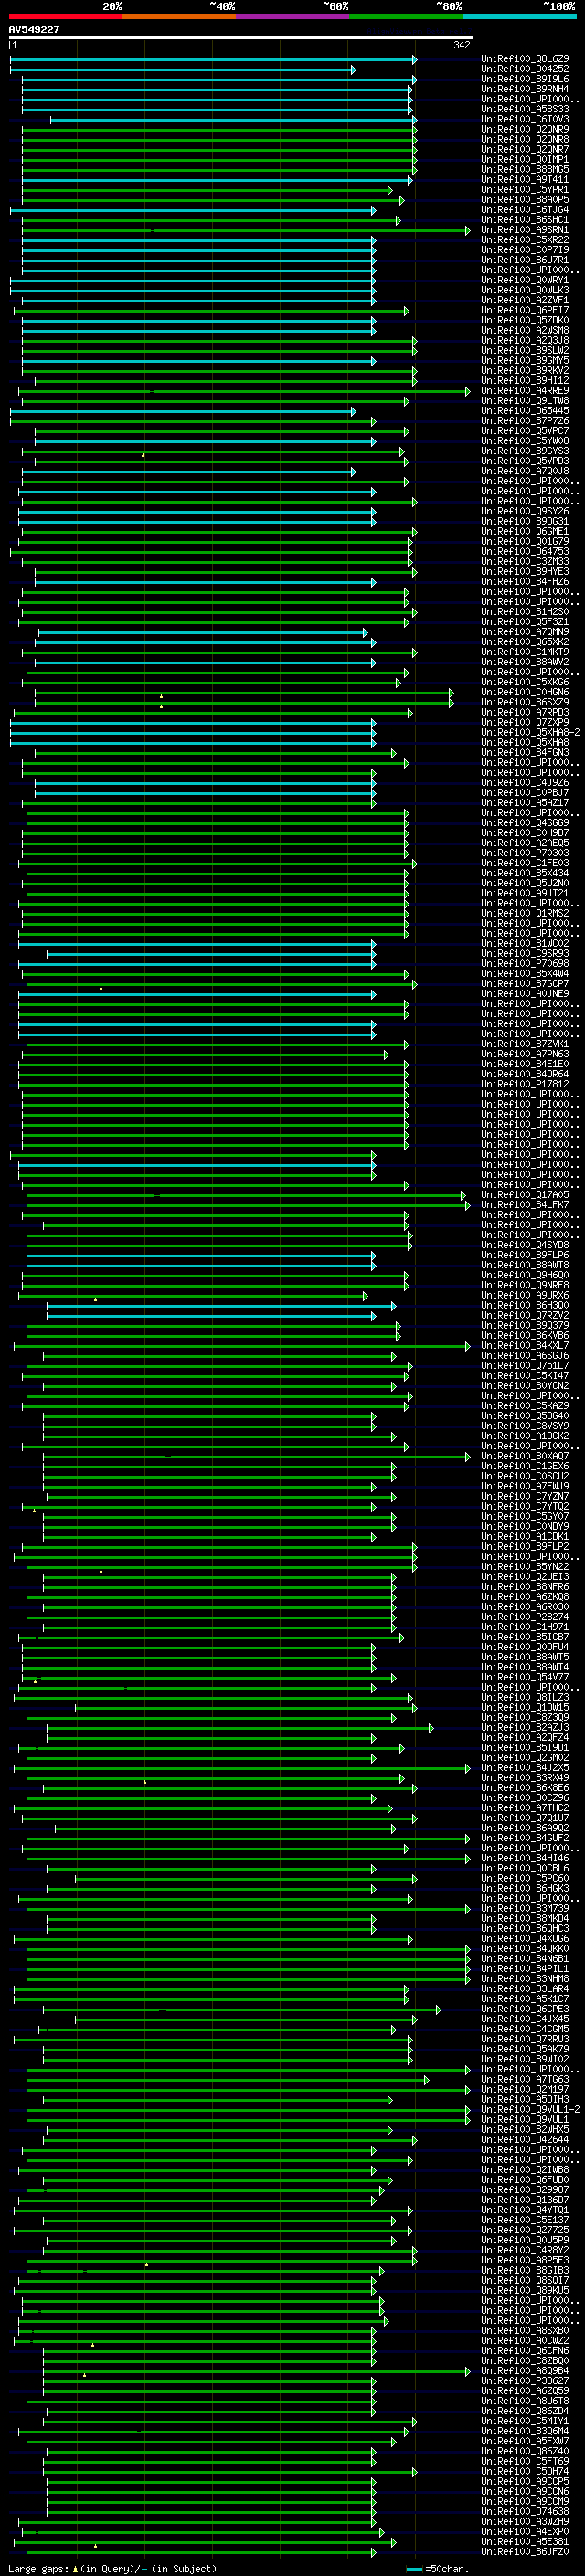This screenshot has height=2576, width=585.
Task: Click the cyan alignment bar for UniRef100_Q8L6Z9
Action: pyautogui.click(x=213, y=59)
